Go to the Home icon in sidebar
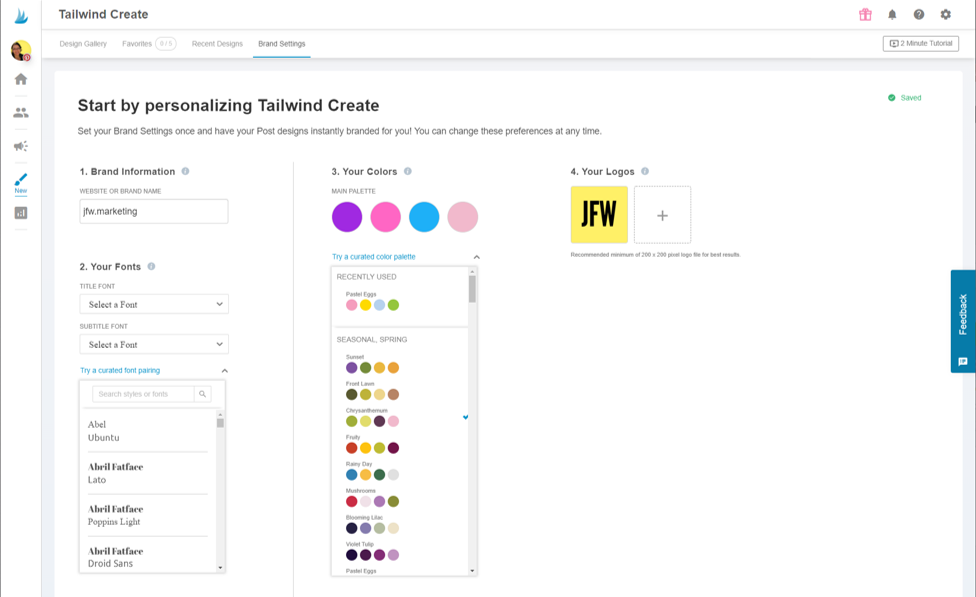 coord(21,79)
